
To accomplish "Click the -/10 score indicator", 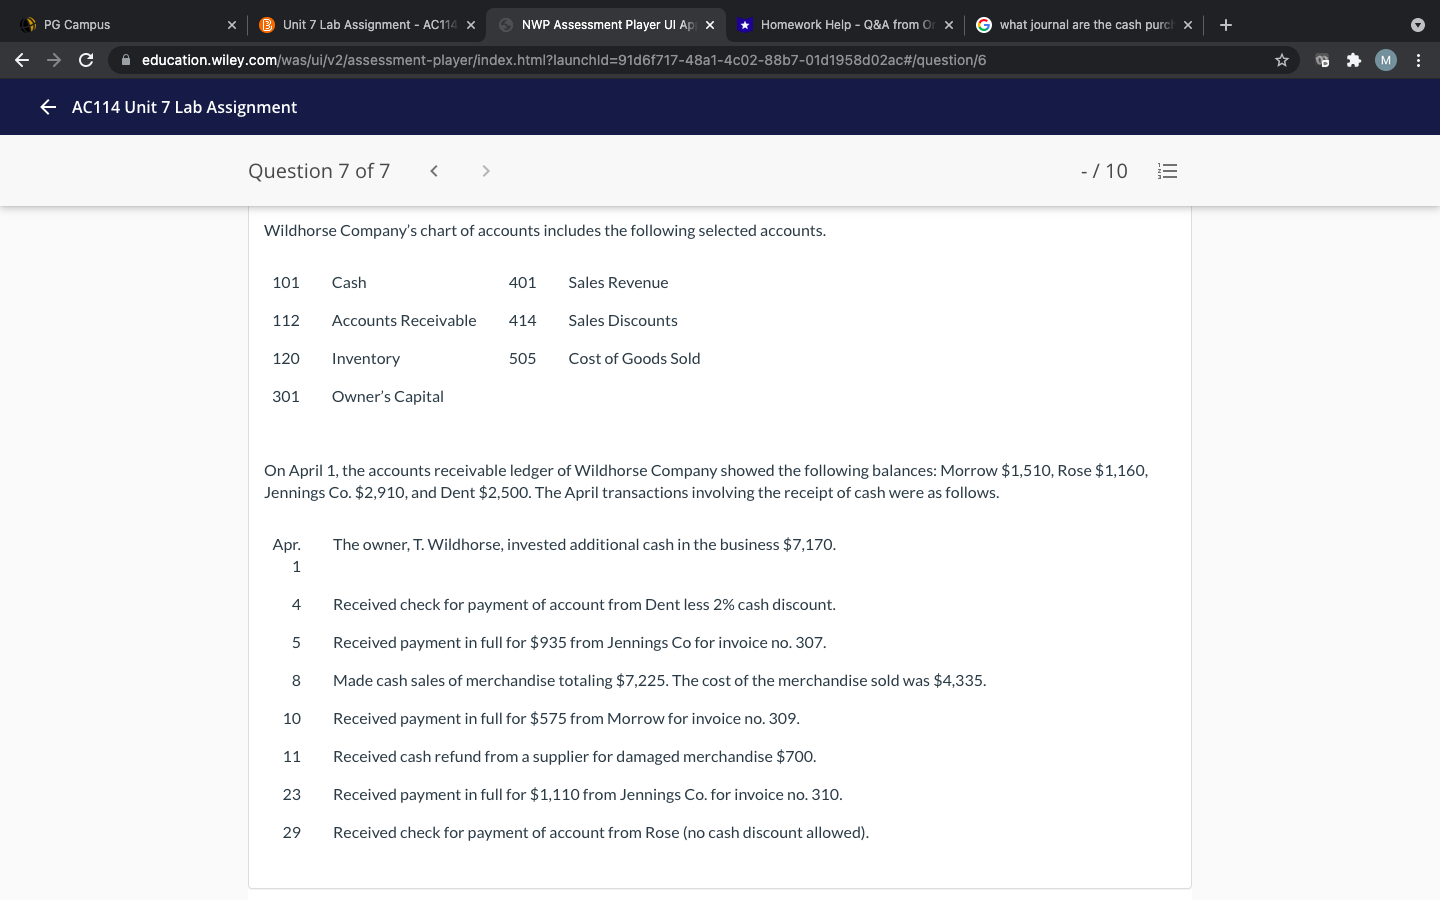I will pos(1105,170).
